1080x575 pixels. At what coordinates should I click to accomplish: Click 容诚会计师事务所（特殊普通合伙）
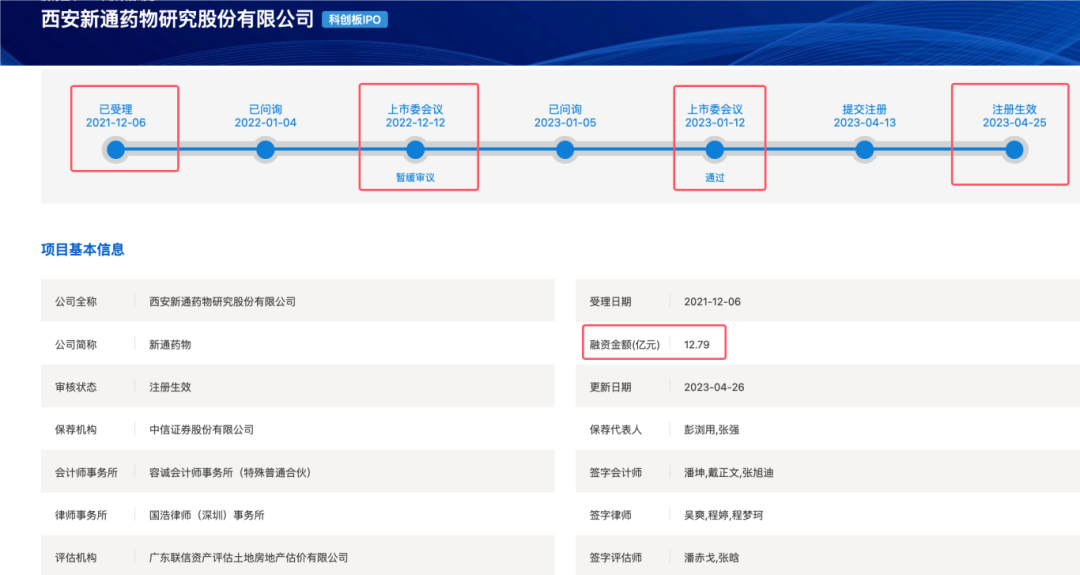pos(231,472)
